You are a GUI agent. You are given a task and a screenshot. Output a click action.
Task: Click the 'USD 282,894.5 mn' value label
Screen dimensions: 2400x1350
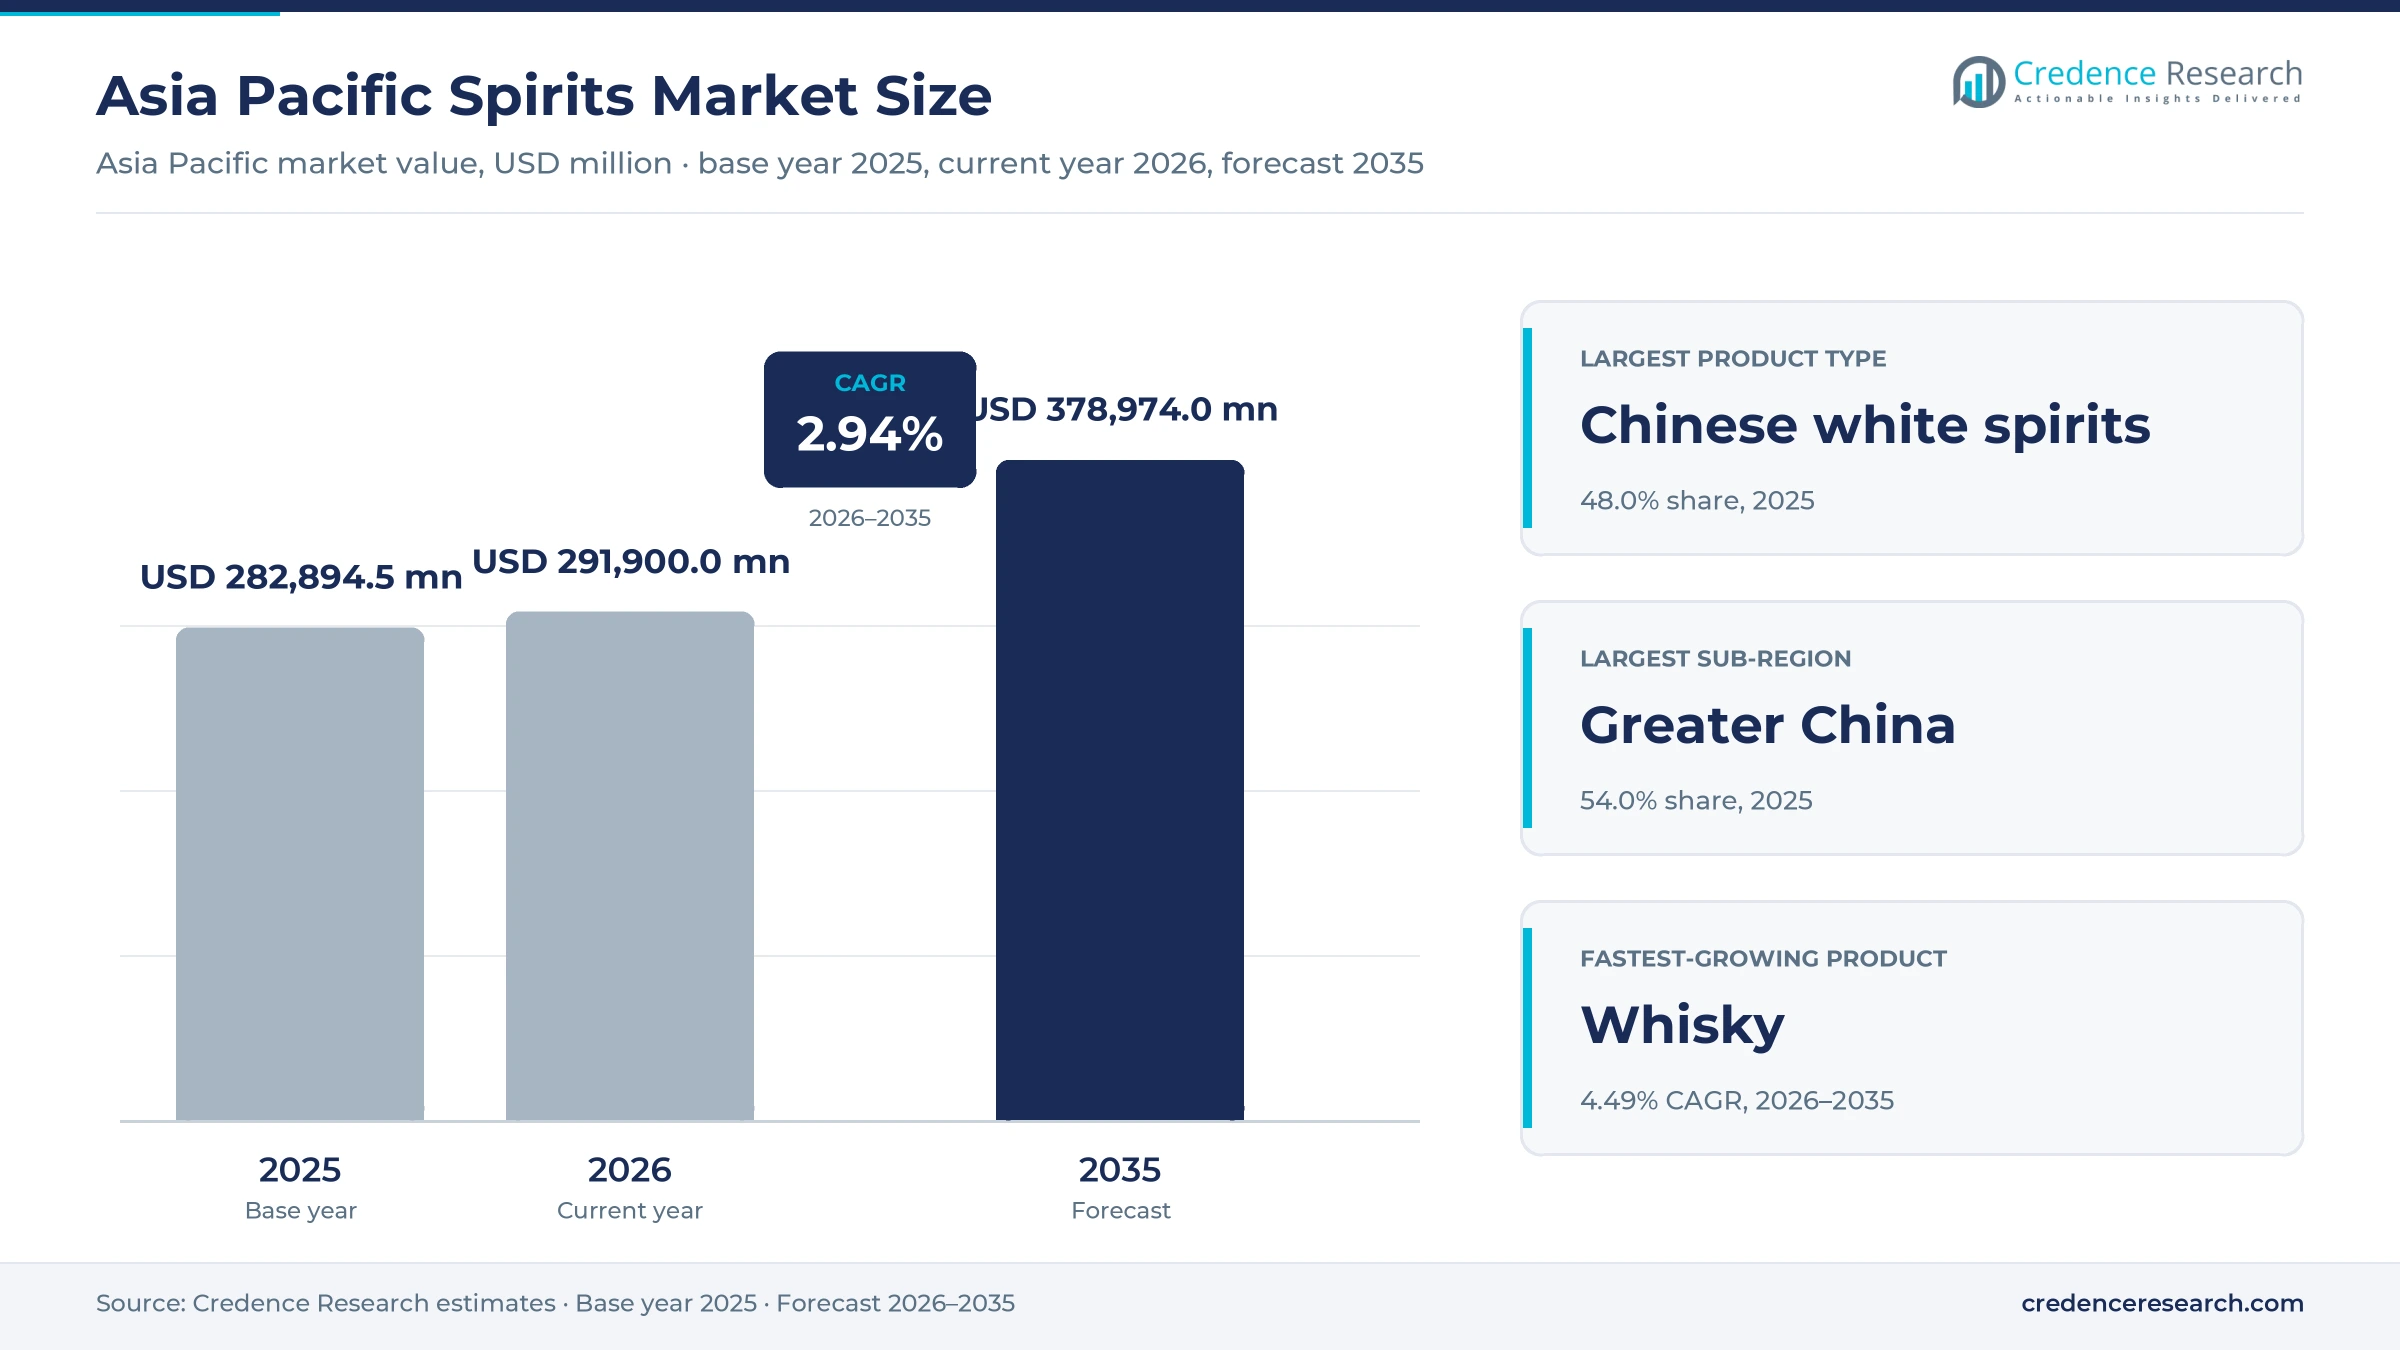point(301,577)
